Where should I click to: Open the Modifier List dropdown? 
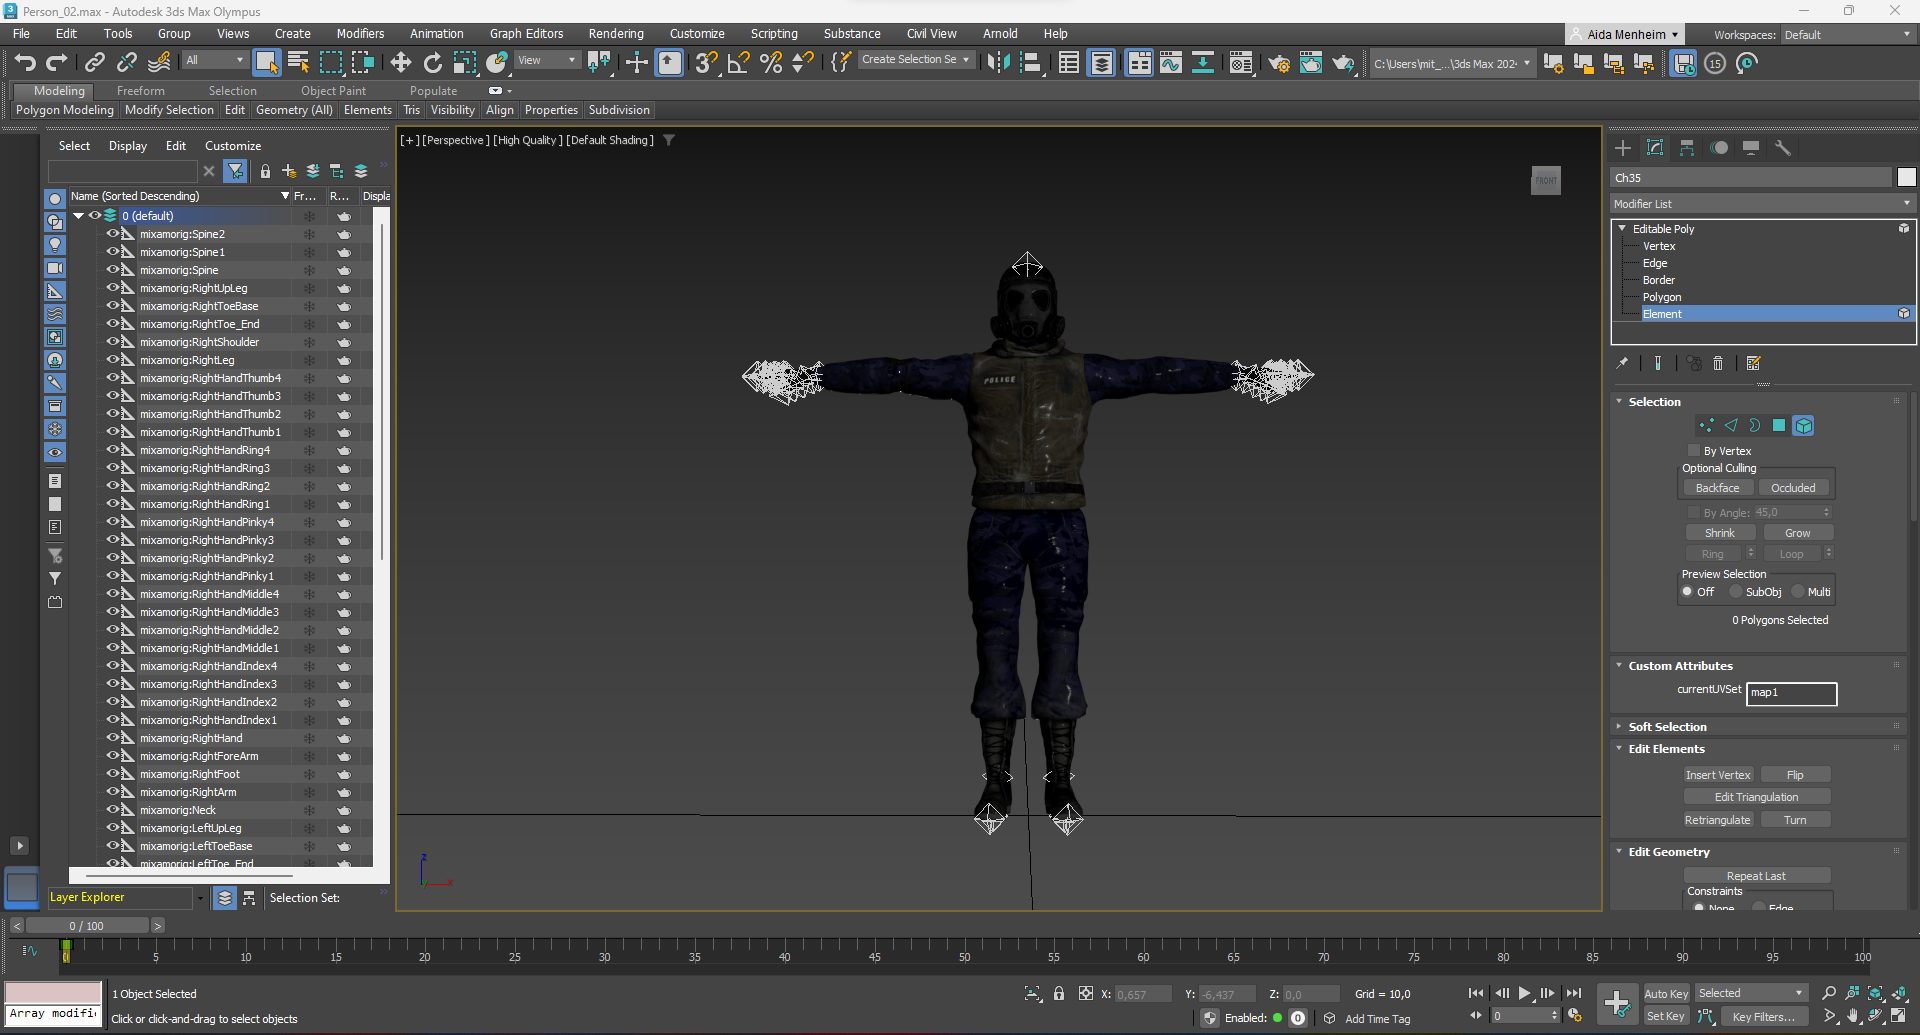click(1762, 204)
